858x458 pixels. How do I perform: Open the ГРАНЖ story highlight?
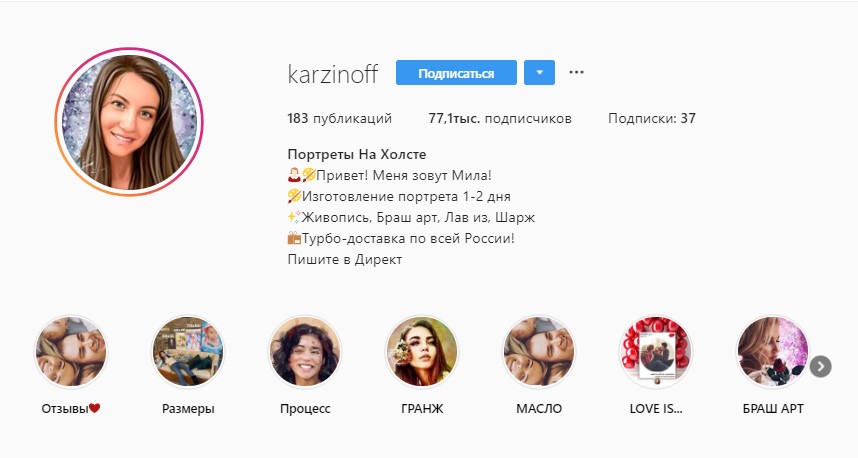tap(422, 351)
